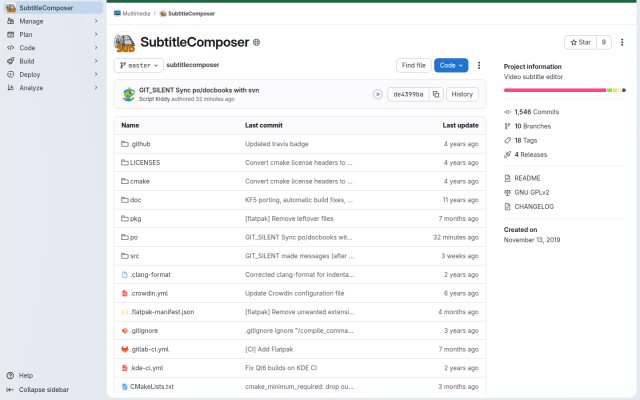
Task: Expand the Plan sidebar menu
Action: pyautogui.click(x=52, y=35)
